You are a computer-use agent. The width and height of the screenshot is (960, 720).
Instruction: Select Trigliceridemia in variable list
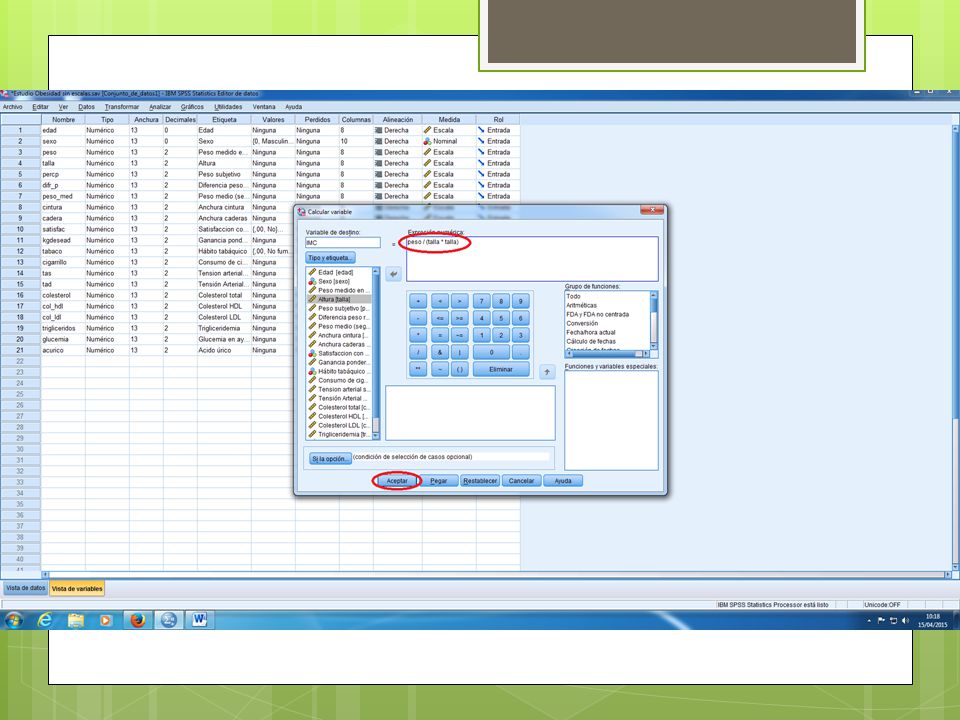click(339, 435)
